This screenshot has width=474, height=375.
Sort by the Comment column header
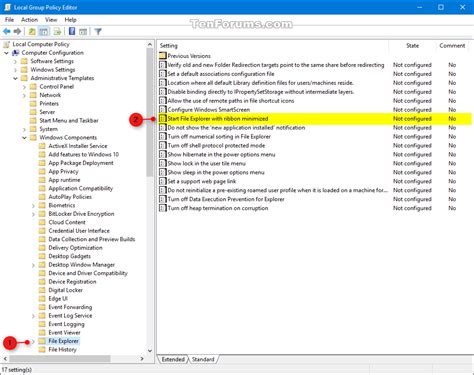point(452,46)
